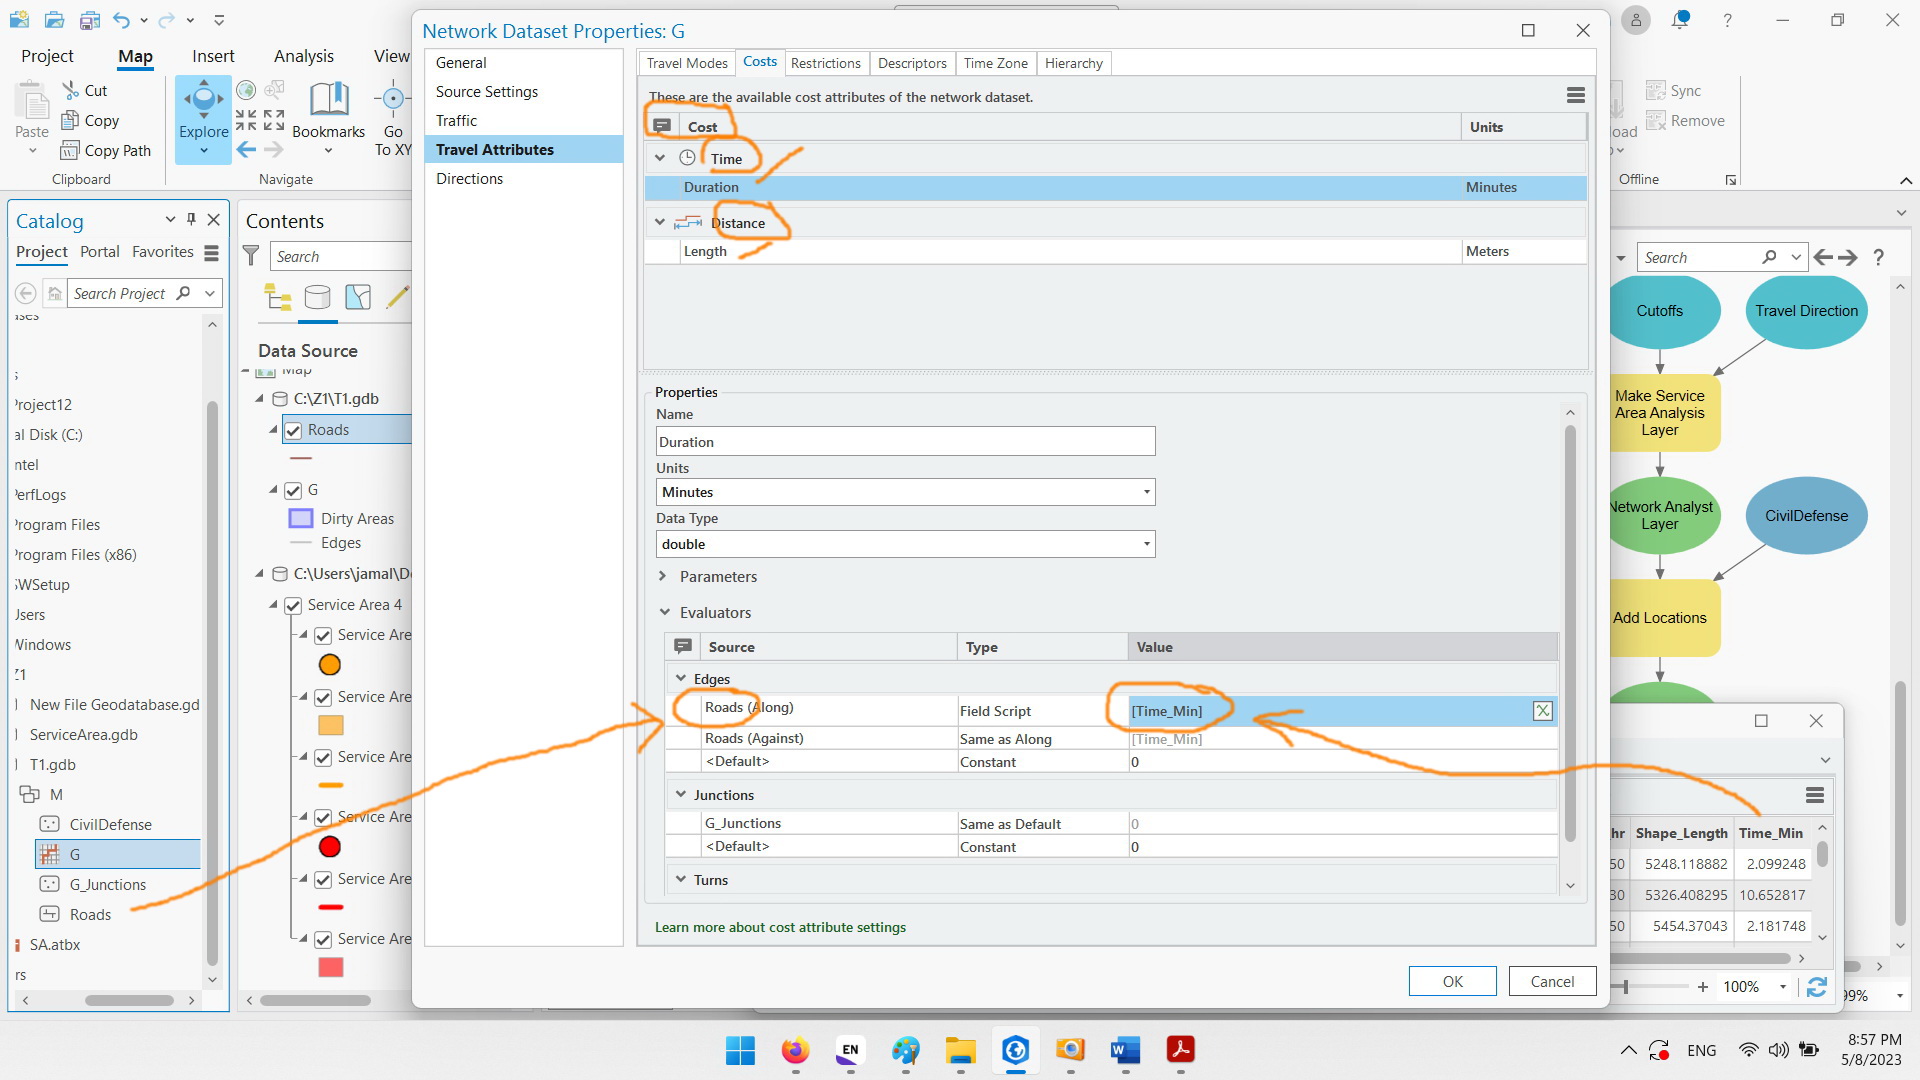The width and height of the screenshot is (1920, 1080).
Task: Switch Contents to List By Drawing Order
Action: (x=278, y=297)
